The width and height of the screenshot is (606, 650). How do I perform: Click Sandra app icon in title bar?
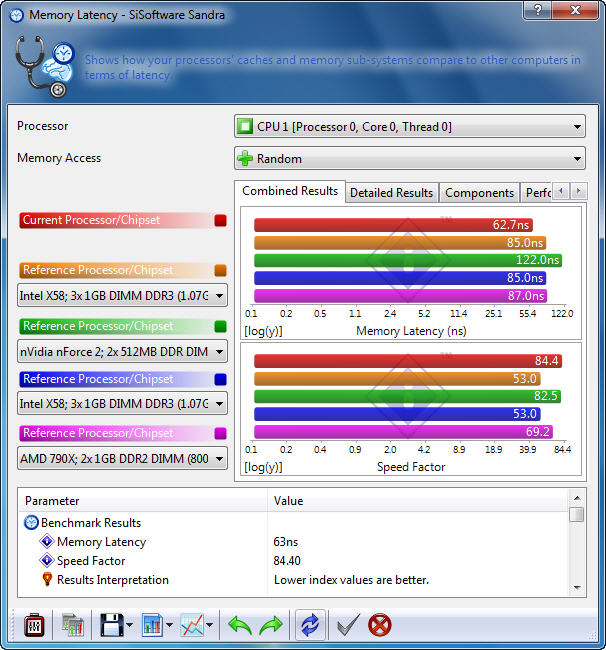click(x=17, y=15)
